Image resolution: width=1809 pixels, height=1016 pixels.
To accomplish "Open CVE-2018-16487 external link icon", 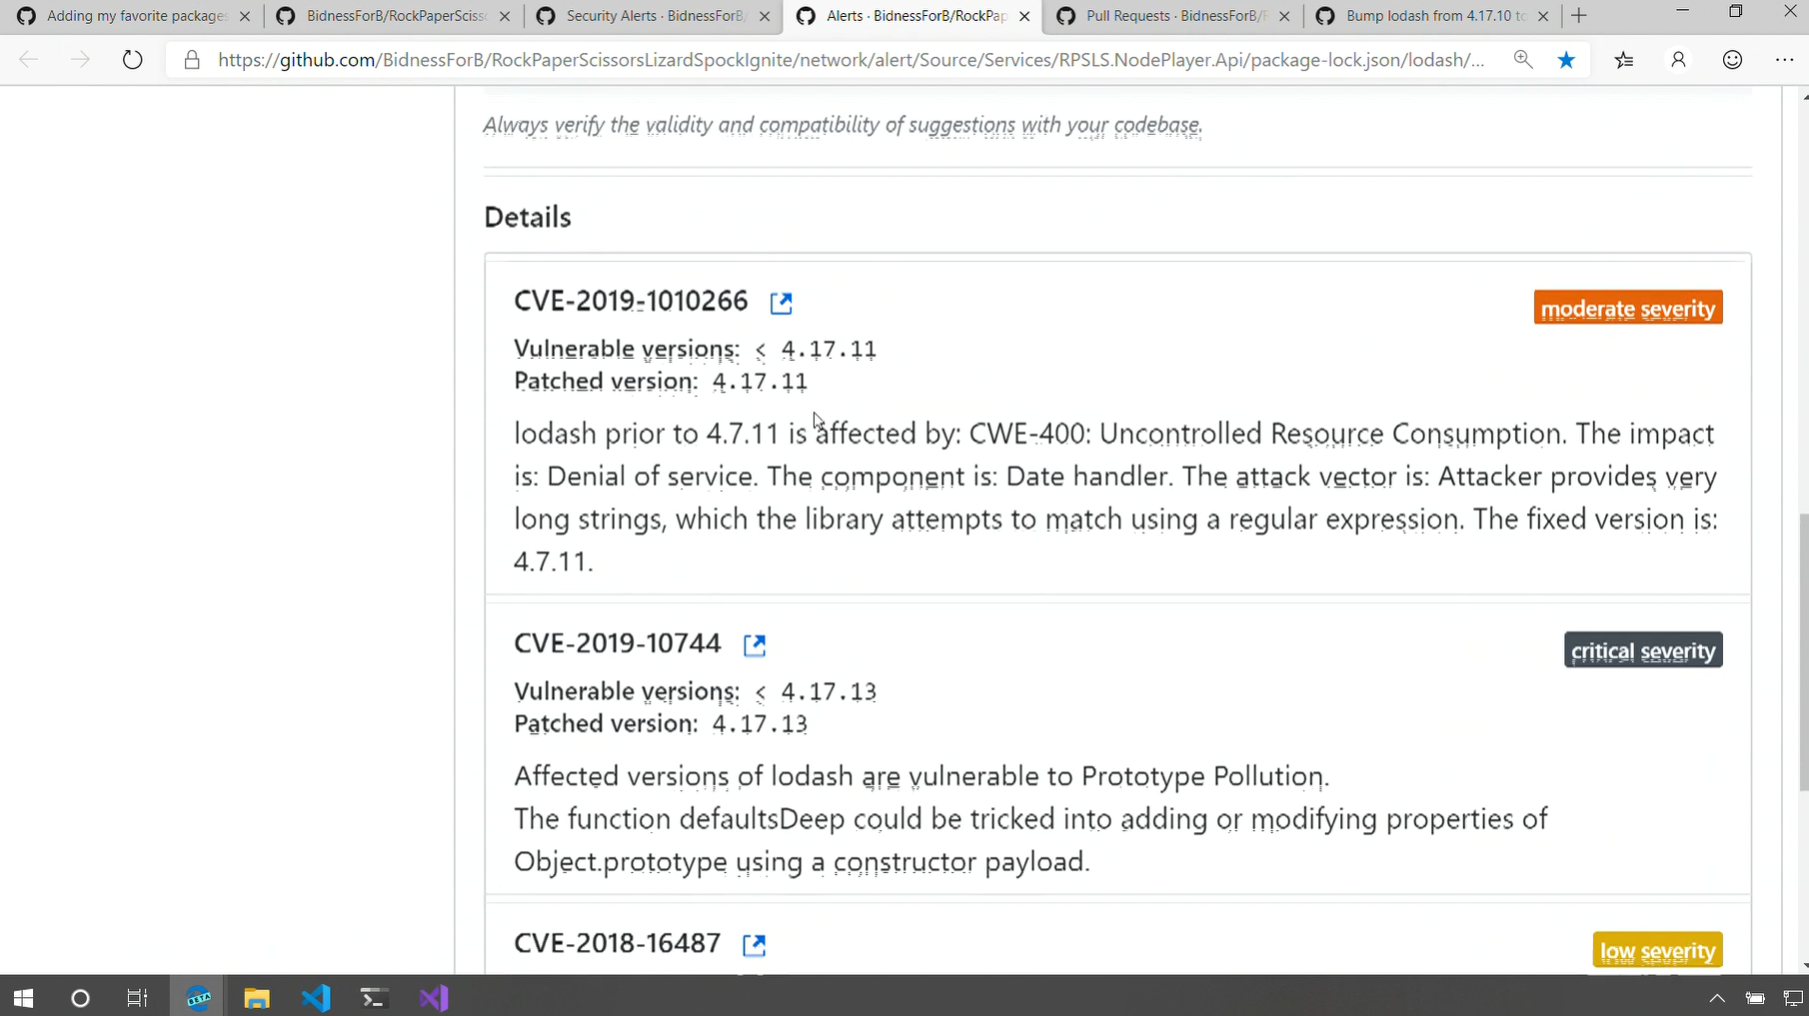I will pos(754,945).
